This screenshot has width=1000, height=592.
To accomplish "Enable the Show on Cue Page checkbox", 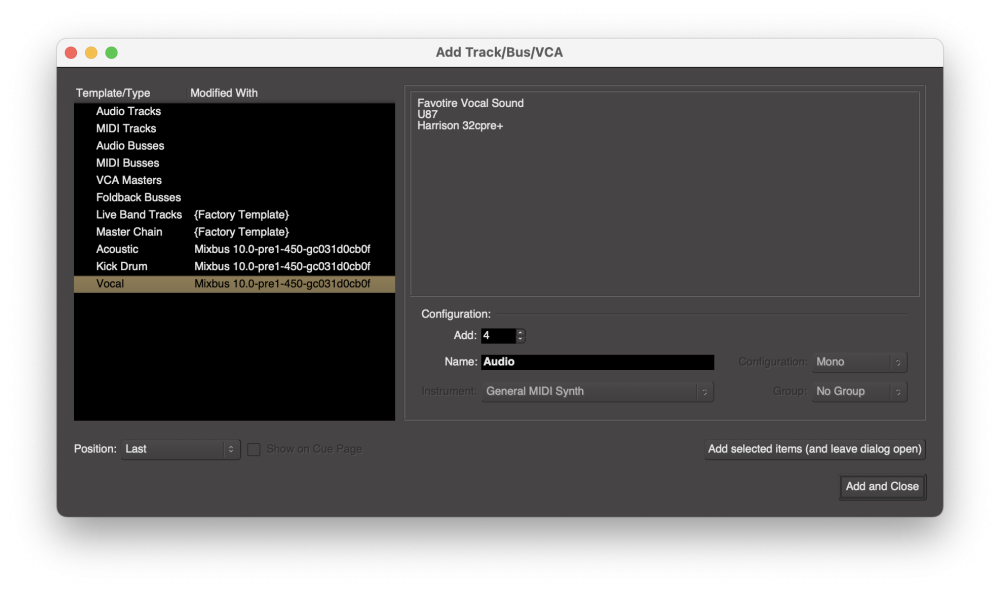I will (x=253, y=449).
